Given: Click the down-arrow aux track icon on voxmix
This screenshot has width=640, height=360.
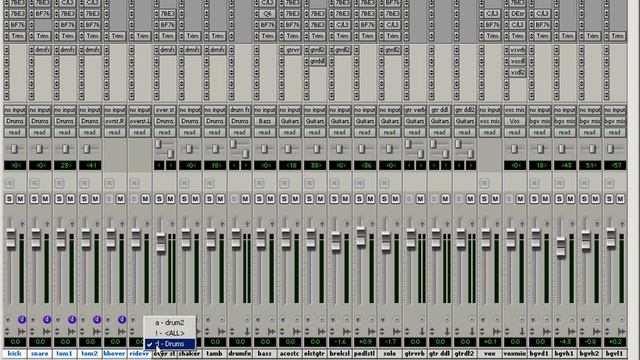Looking at the screenshot, I should [522, 331].
